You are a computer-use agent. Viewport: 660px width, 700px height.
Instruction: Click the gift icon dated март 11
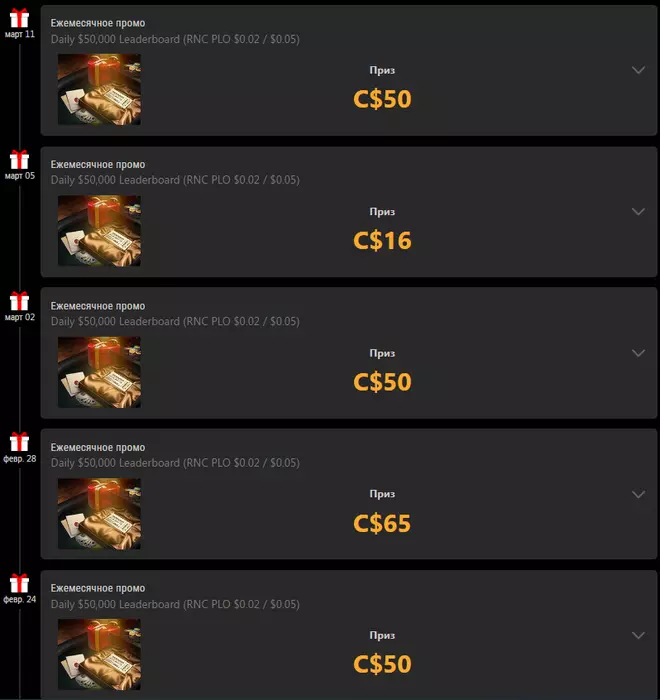pos(19,18)
